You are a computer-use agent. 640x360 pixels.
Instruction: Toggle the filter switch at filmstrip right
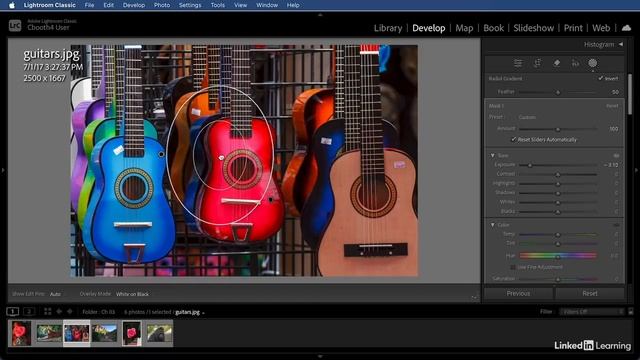pos(631,311)
